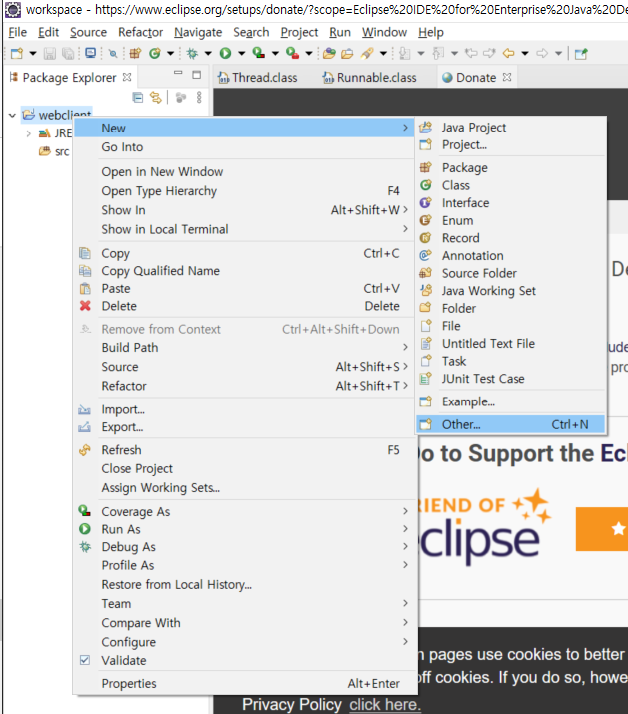Select Package in the New submenu

[511, 168]
